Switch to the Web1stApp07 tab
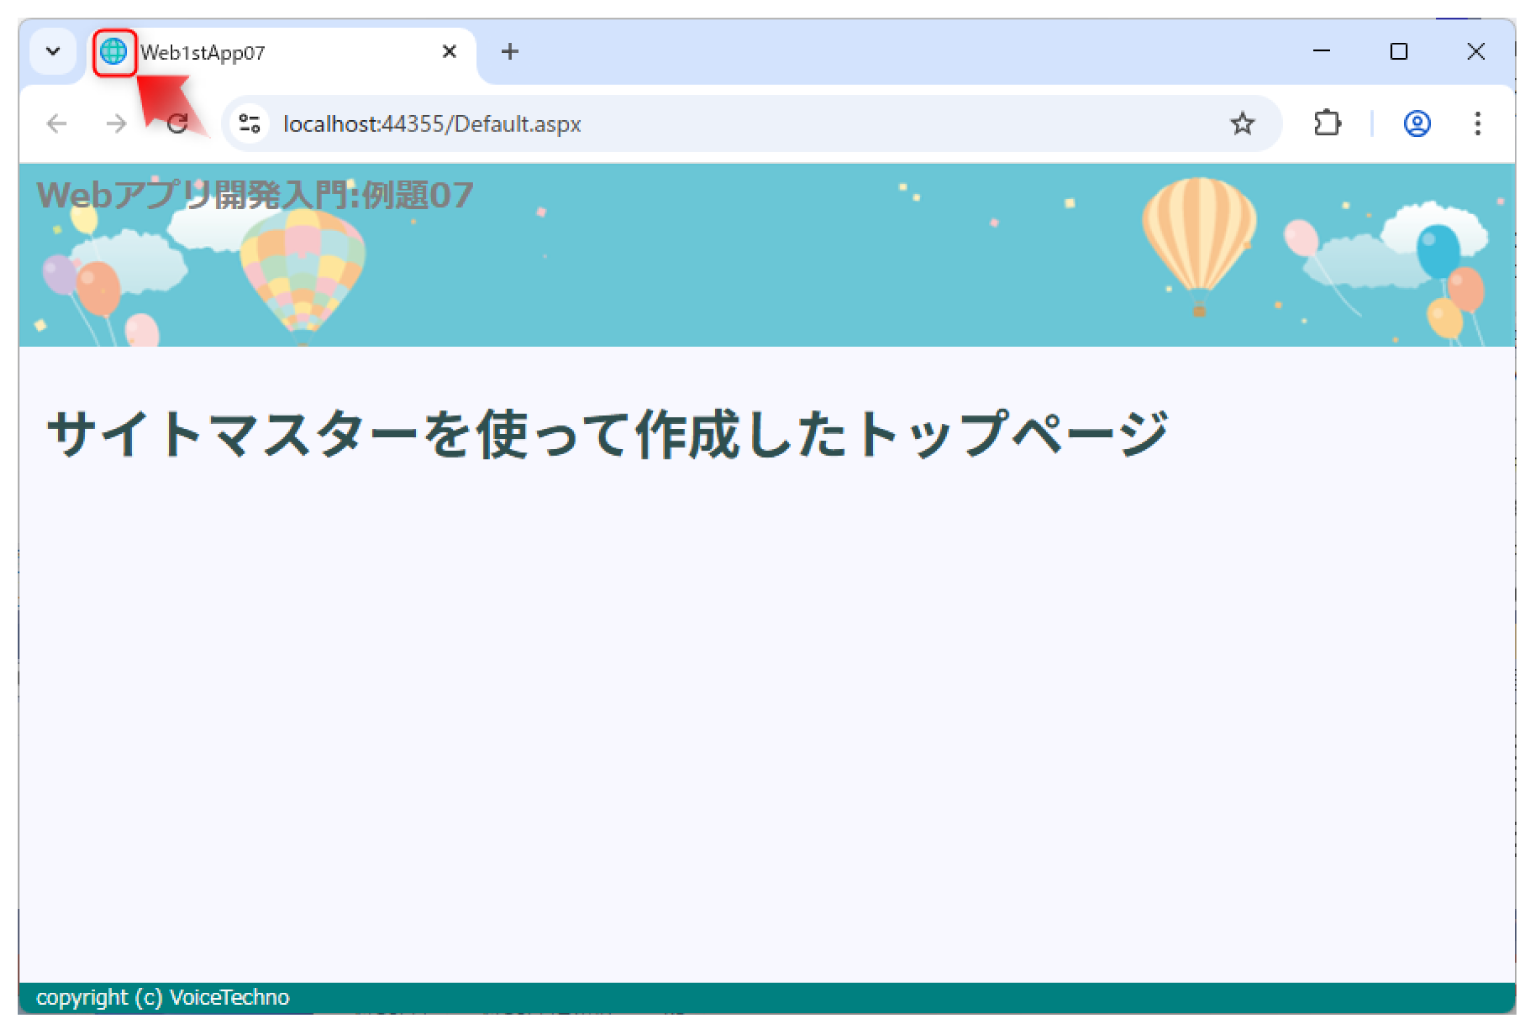The height and width of the screenshot is (1034, 1536). pyautogui.click(x=250, y=52)
